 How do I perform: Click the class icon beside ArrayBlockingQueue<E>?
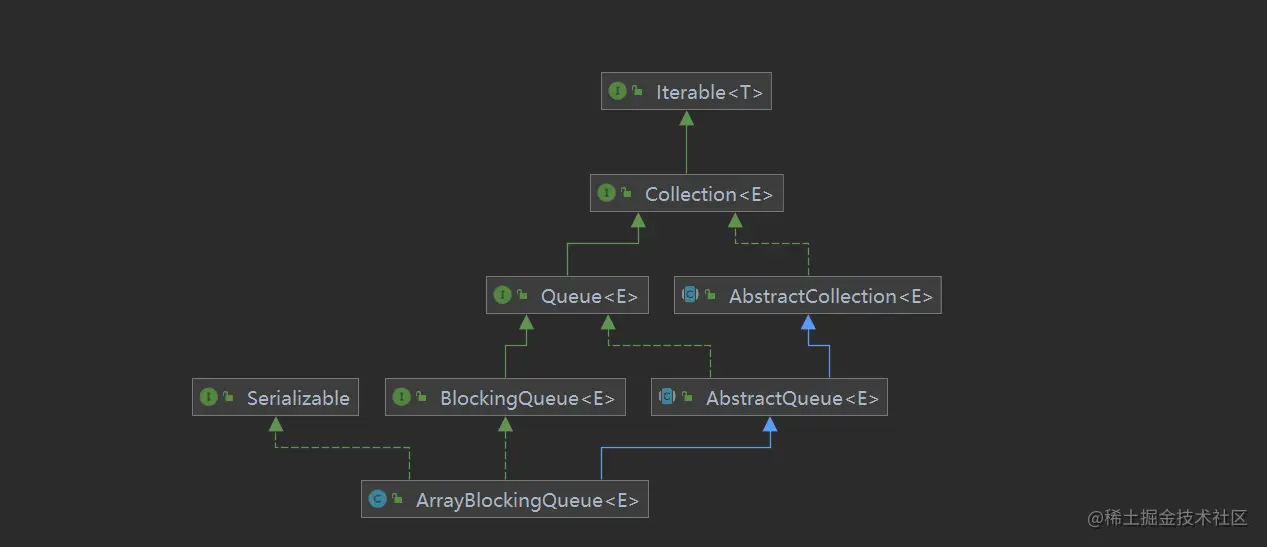point(377,500)
